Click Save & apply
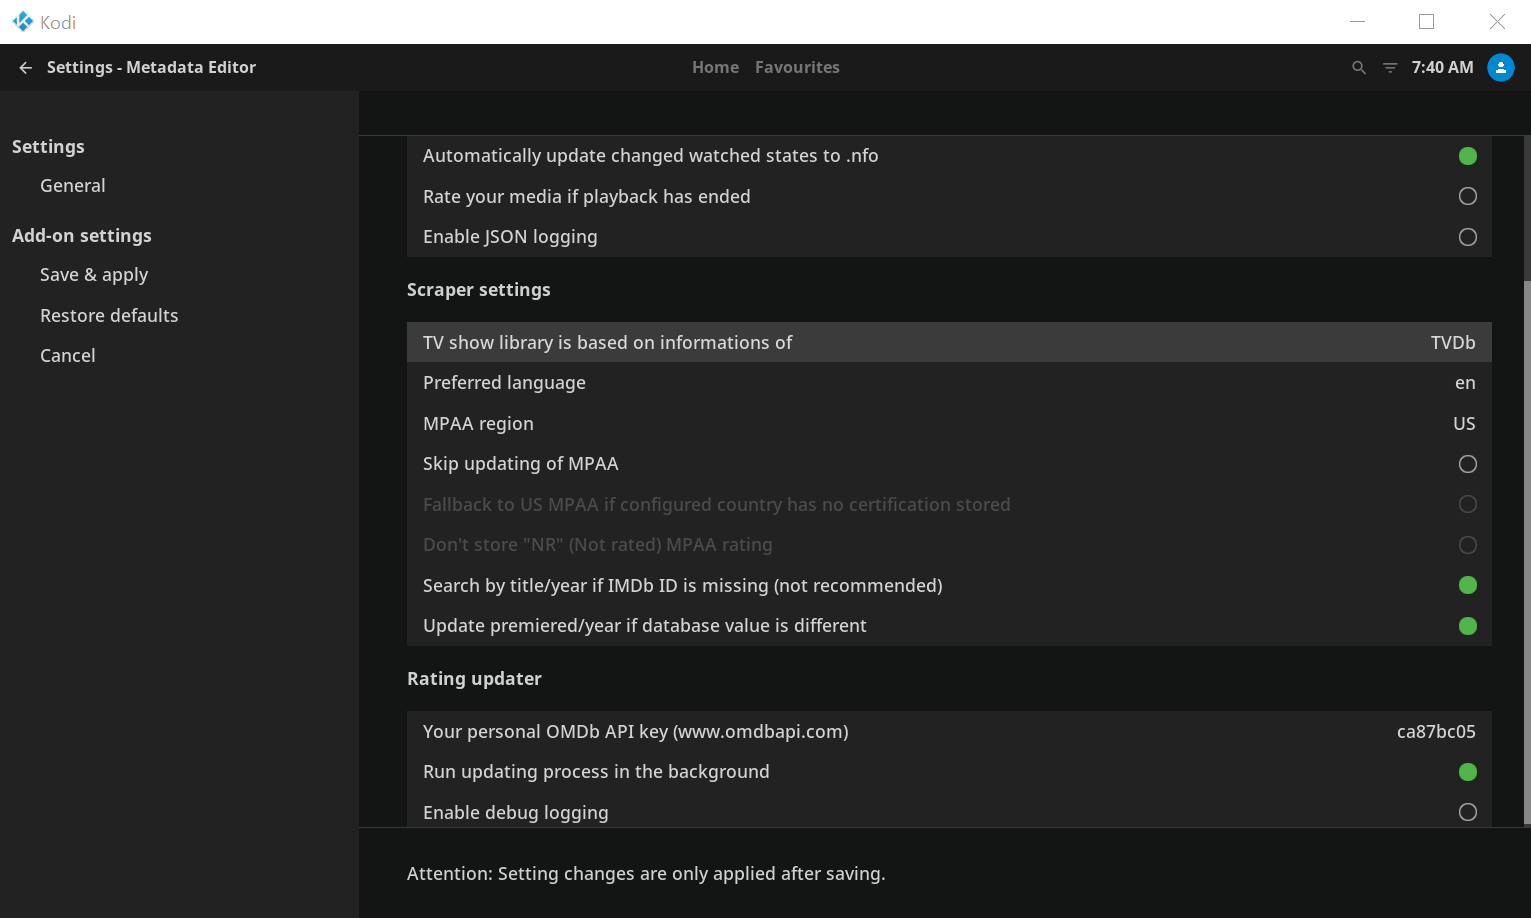1531x918 pixels. tap(94, 275)
